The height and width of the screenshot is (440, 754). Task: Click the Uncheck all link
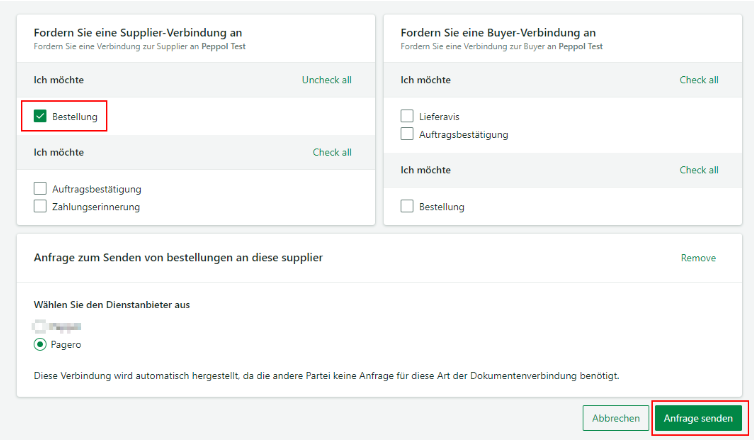tap(326, 80)
